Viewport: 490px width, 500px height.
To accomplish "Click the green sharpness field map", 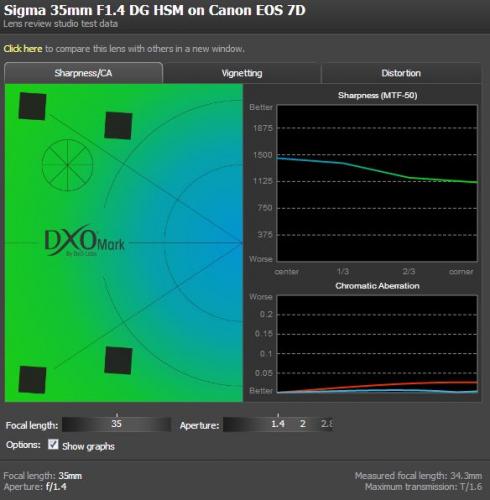I will tap(124, 243).
